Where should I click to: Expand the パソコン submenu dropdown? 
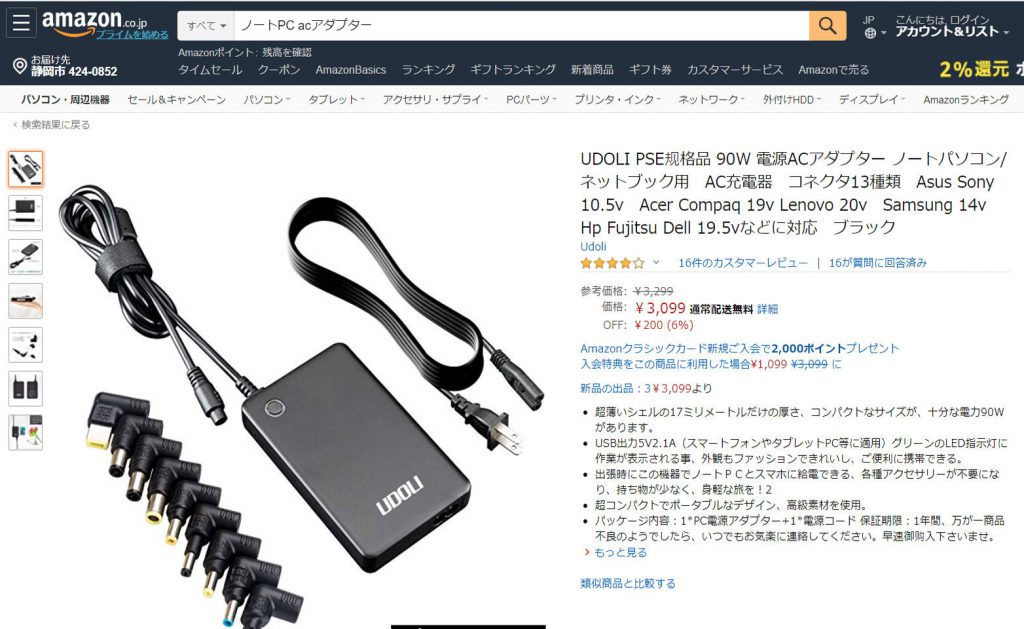coord(266,99)
